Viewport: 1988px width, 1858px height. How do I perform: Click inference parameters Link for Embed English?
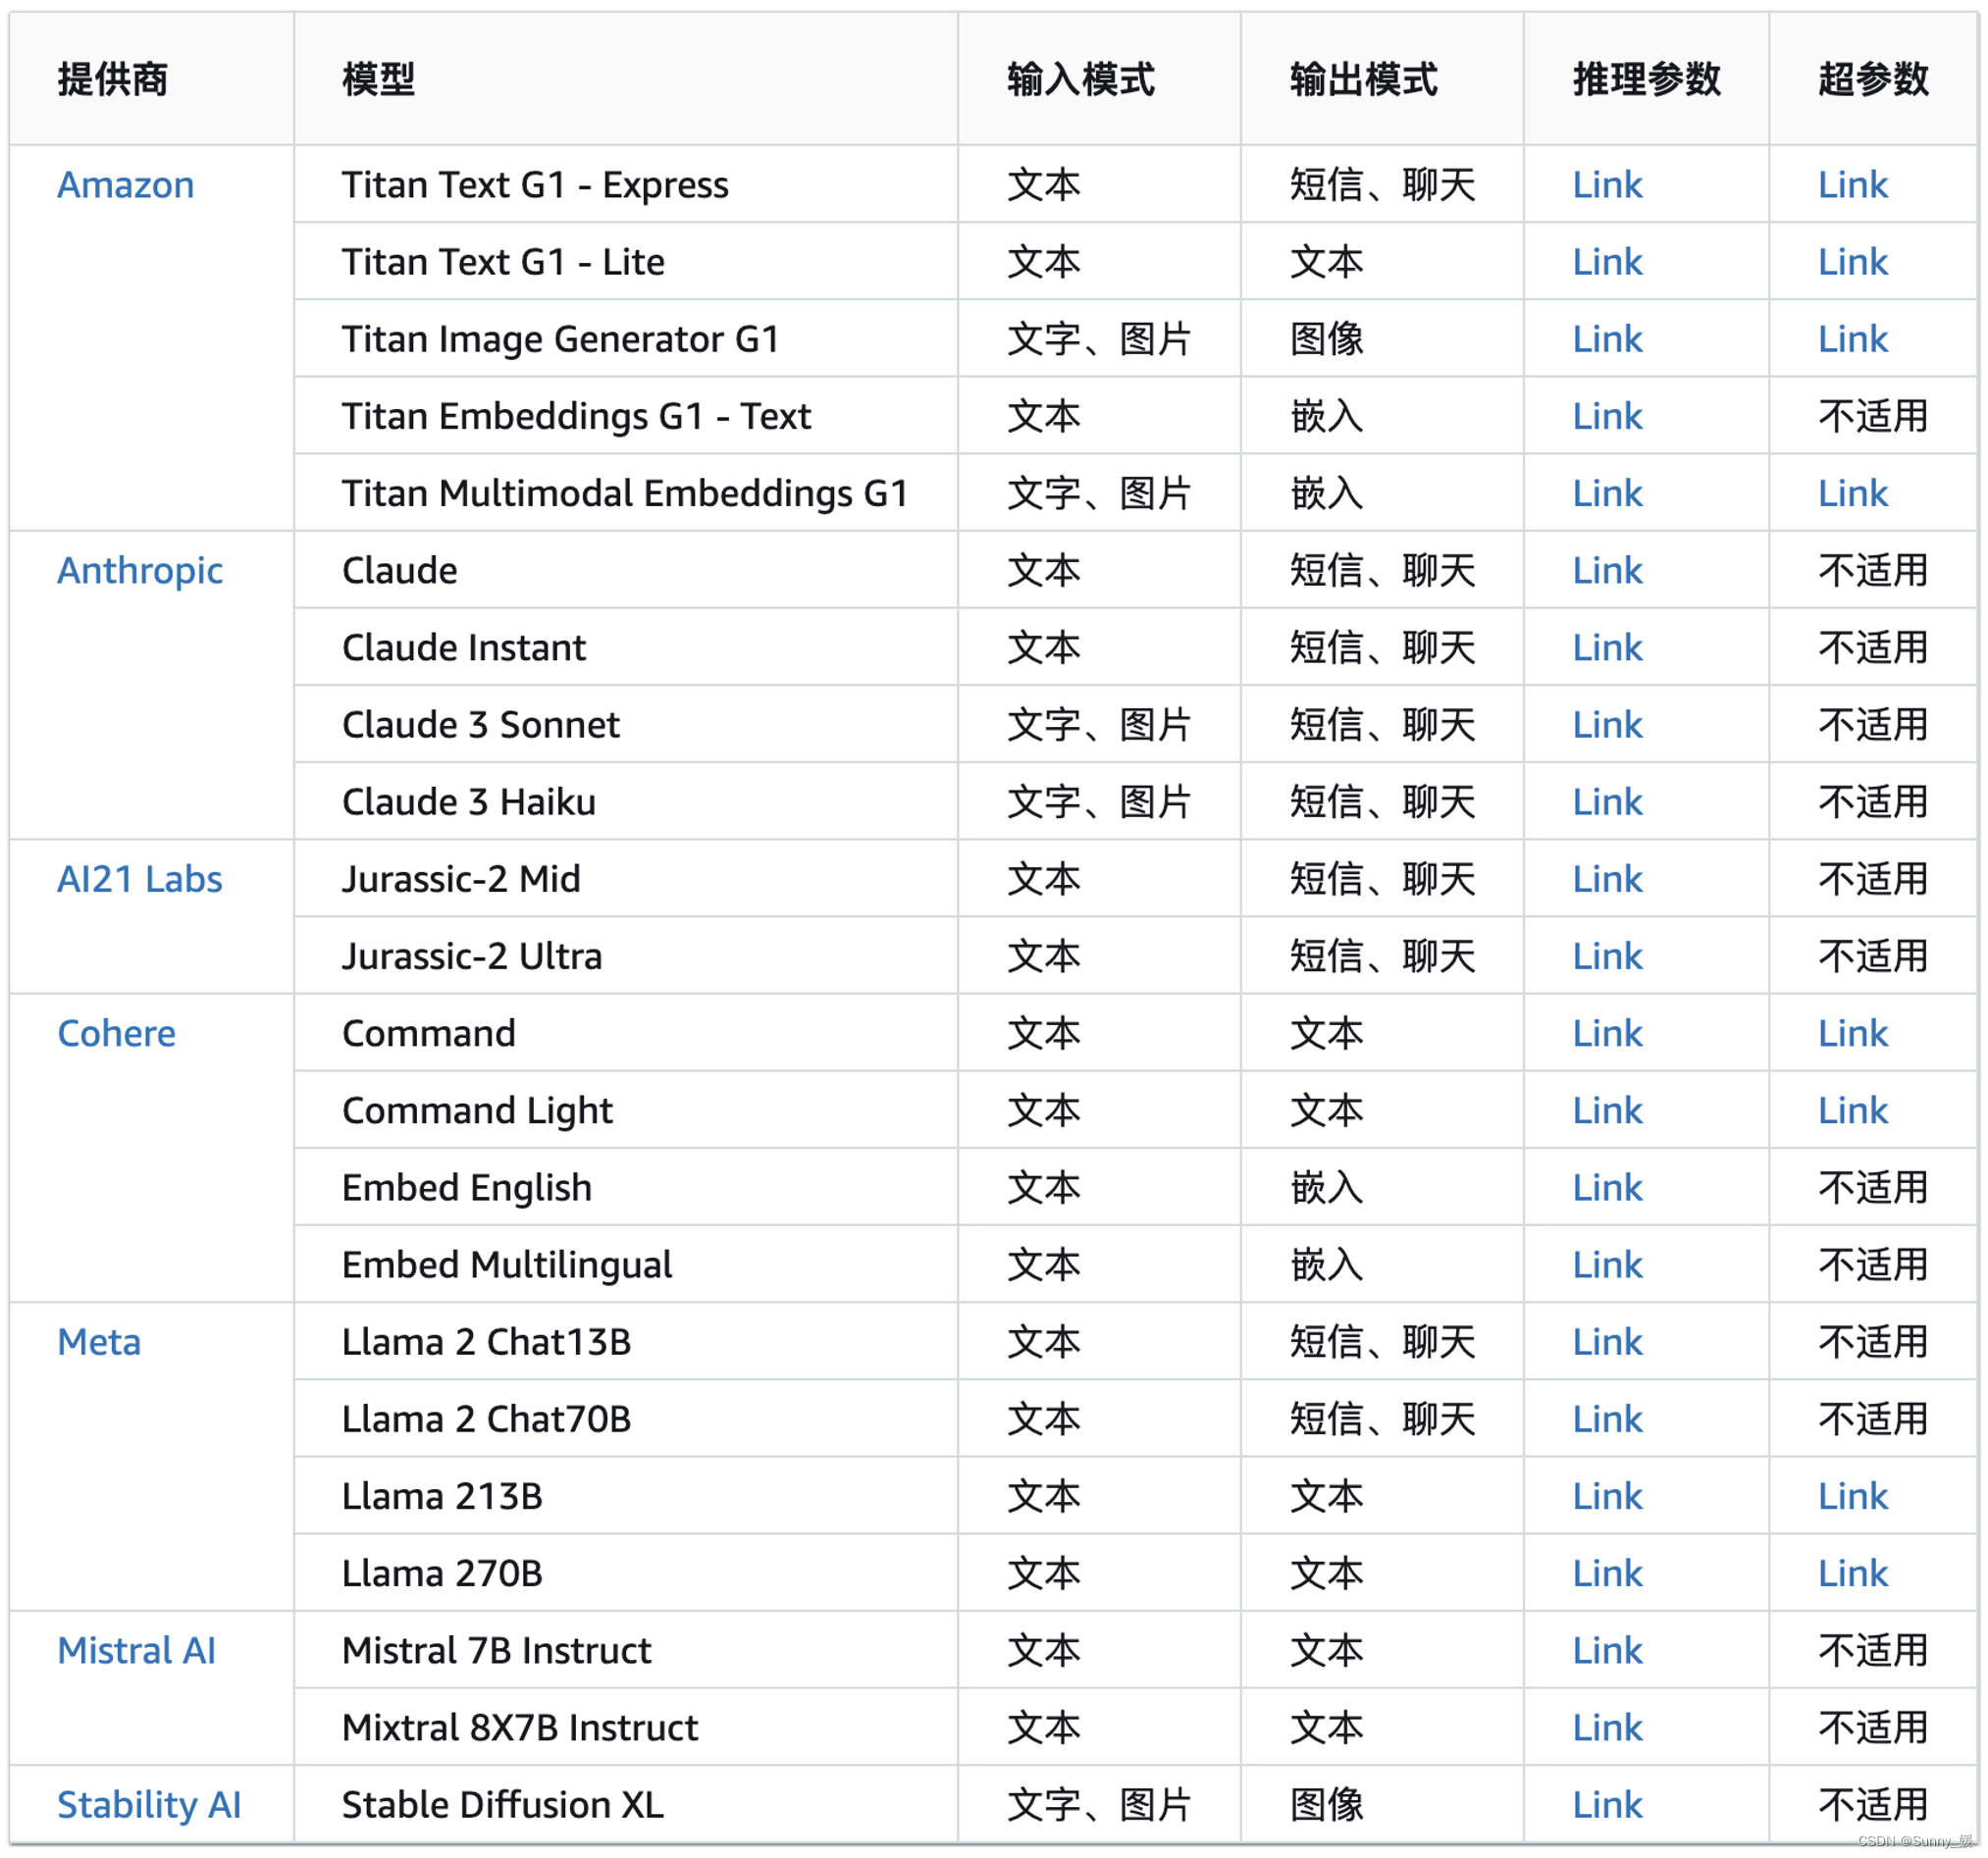pyautogui.click(x=1607, y=1188)
